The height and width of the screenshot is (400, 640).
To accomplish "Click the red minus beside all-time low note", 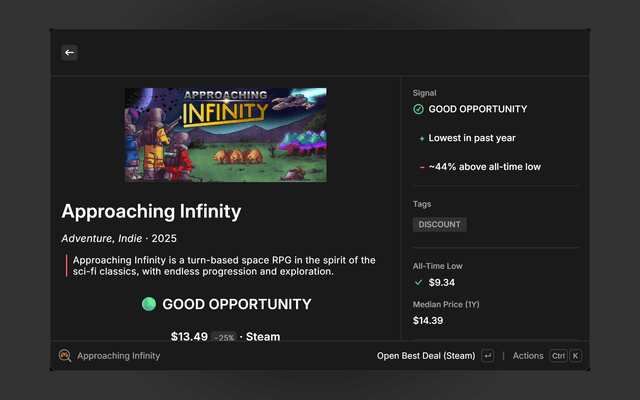I will pos(422,167).
